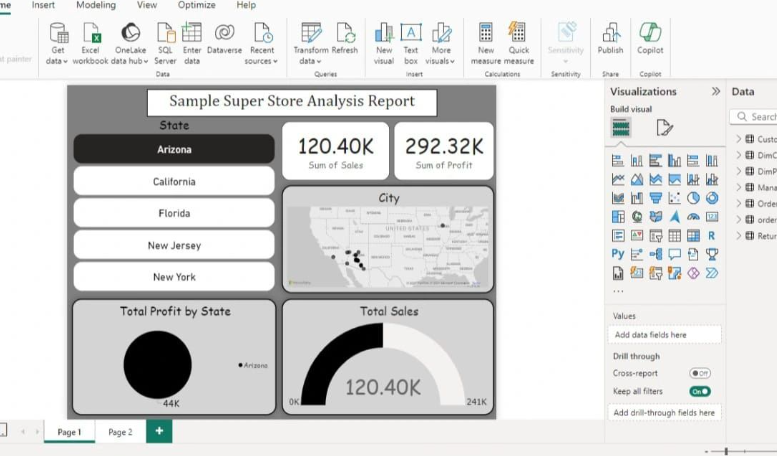The width and height of the screenshot is (777, 456).
Task: Select the Python visual icon
Action: tap(618, 254)
